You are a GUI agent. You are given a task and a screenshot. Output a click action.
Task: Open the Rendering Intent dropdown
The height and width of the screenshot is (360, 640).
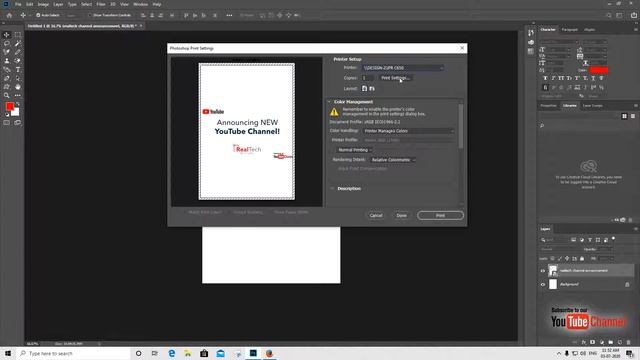393,160
